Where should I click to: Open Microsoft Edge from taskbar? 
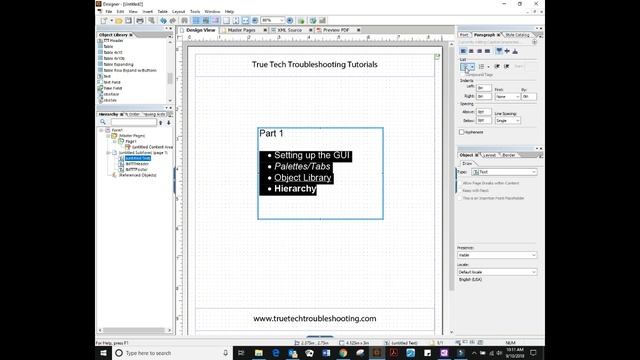[x=276, y=353]
